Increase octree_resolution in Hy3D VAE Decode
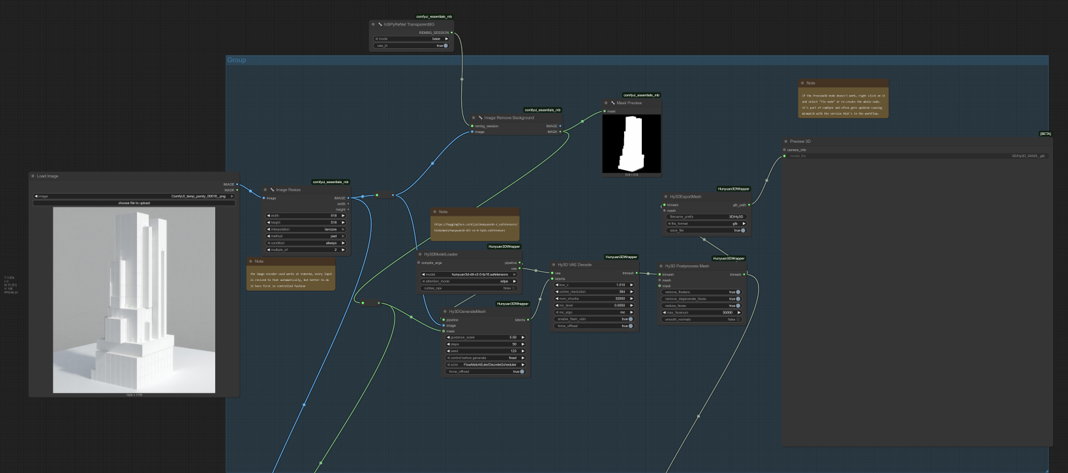Screen dimensions: 1068x473 coord(631,292)
